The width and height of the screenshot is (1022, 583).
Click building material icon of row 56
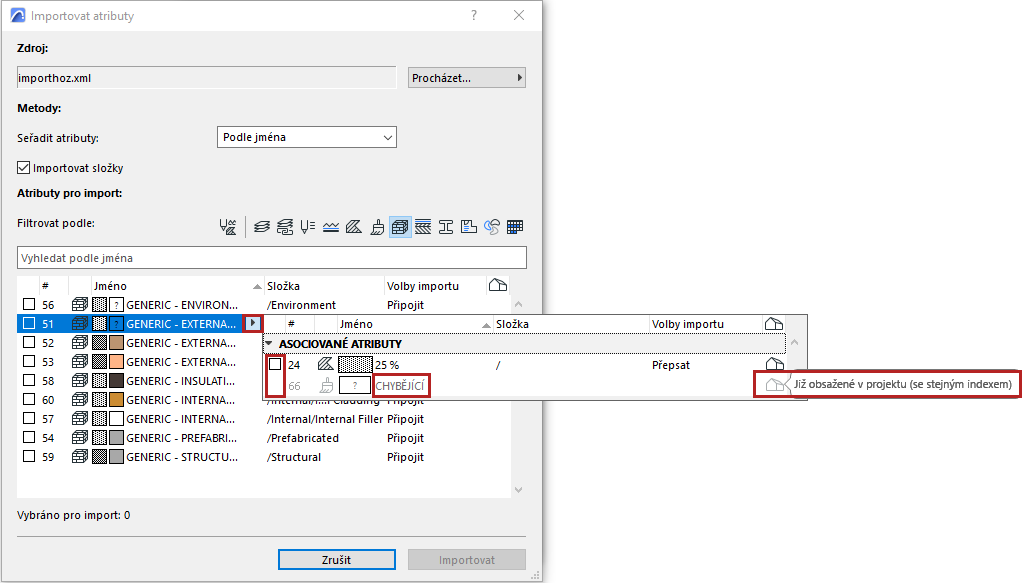pyautogui.click(x=80, y=305)
